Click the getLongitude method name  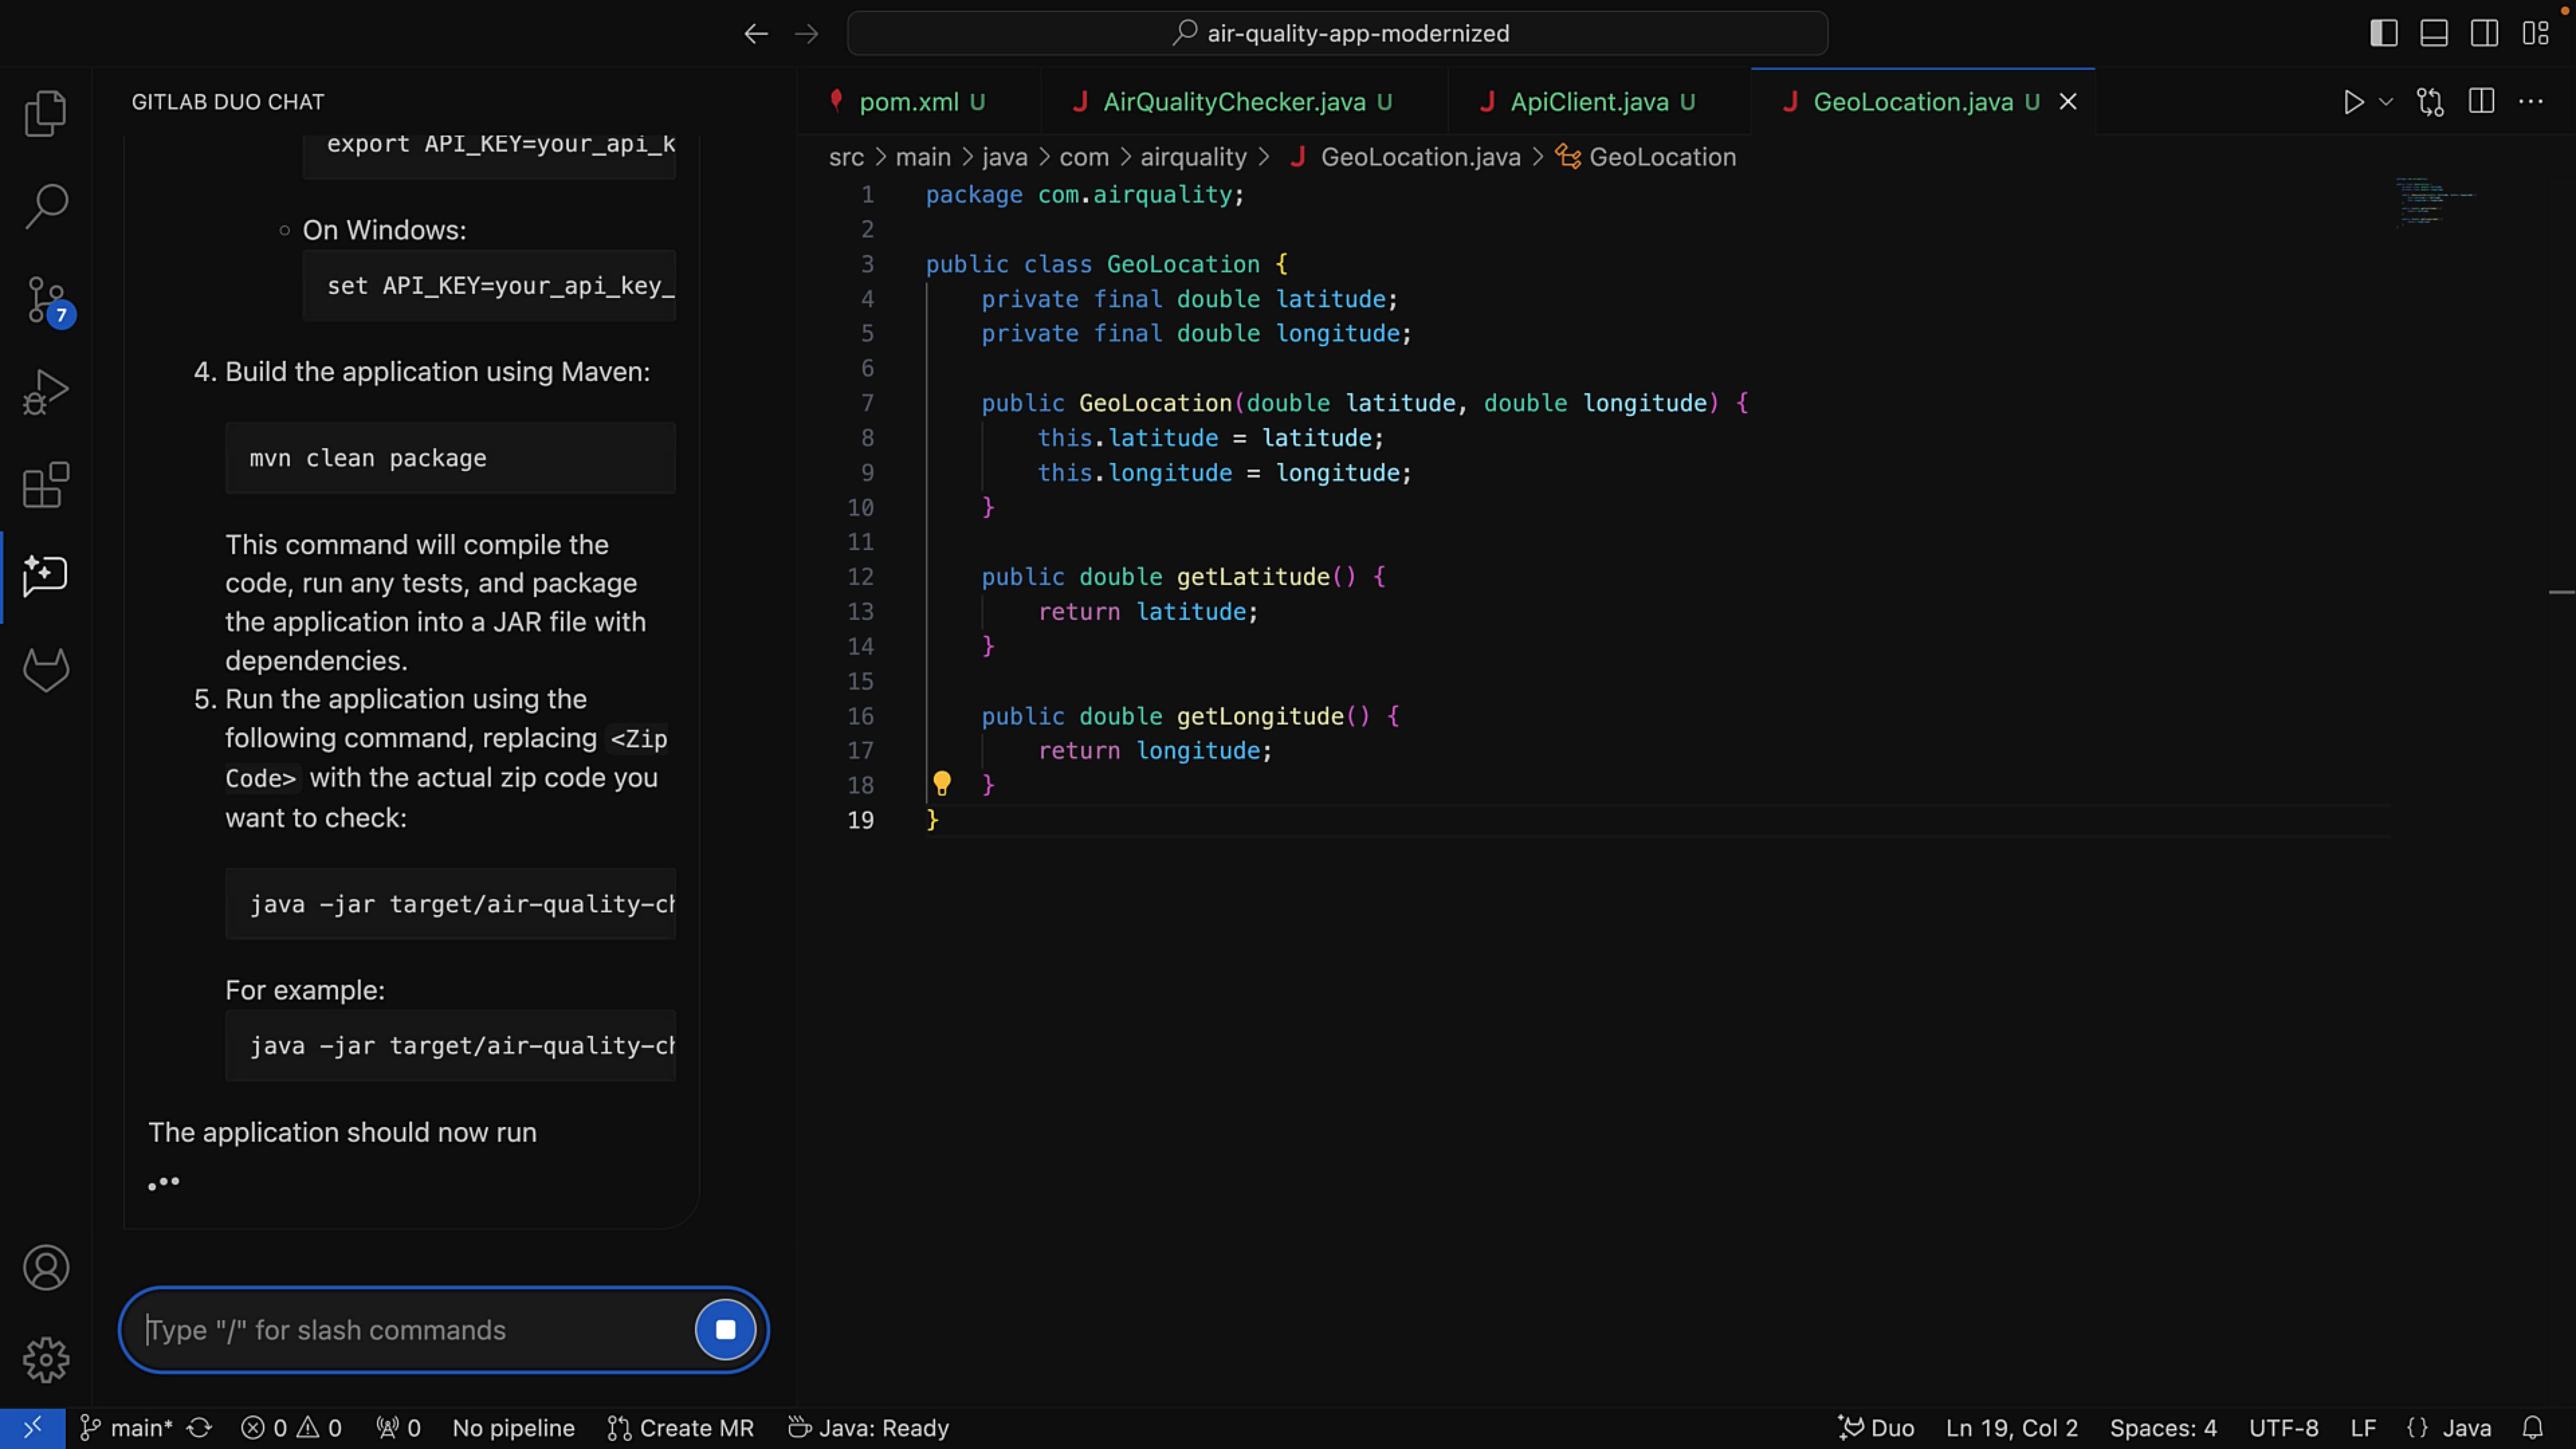(x=1260, y=716)
